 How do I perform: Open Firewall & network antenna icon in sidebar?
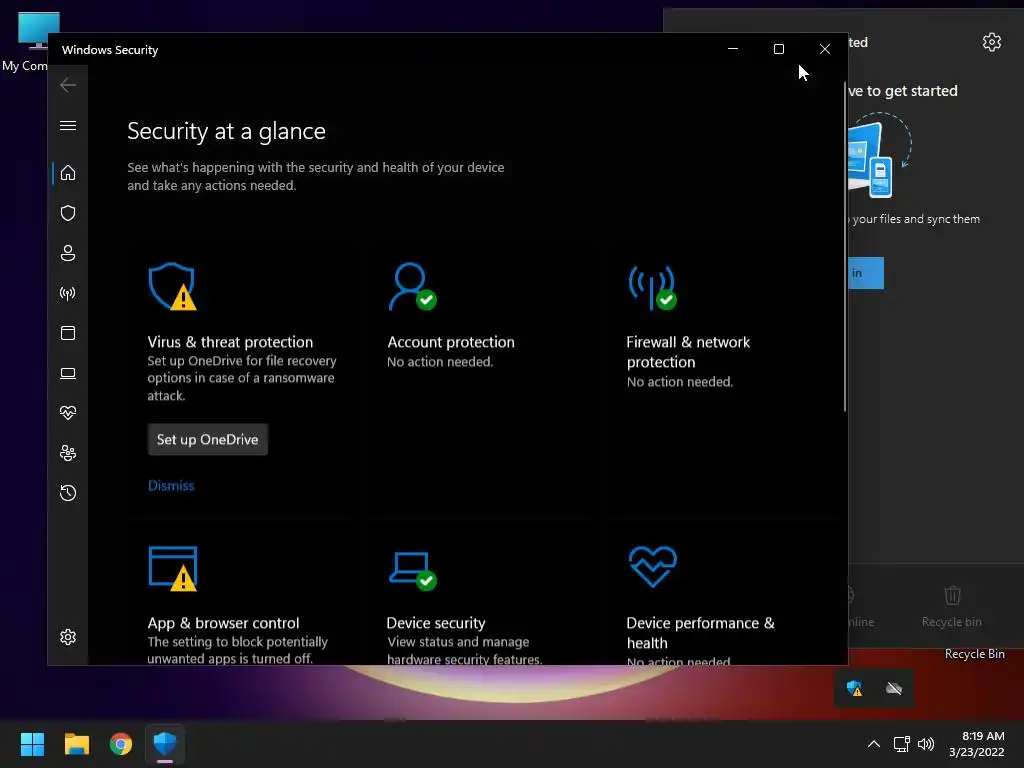68,293
